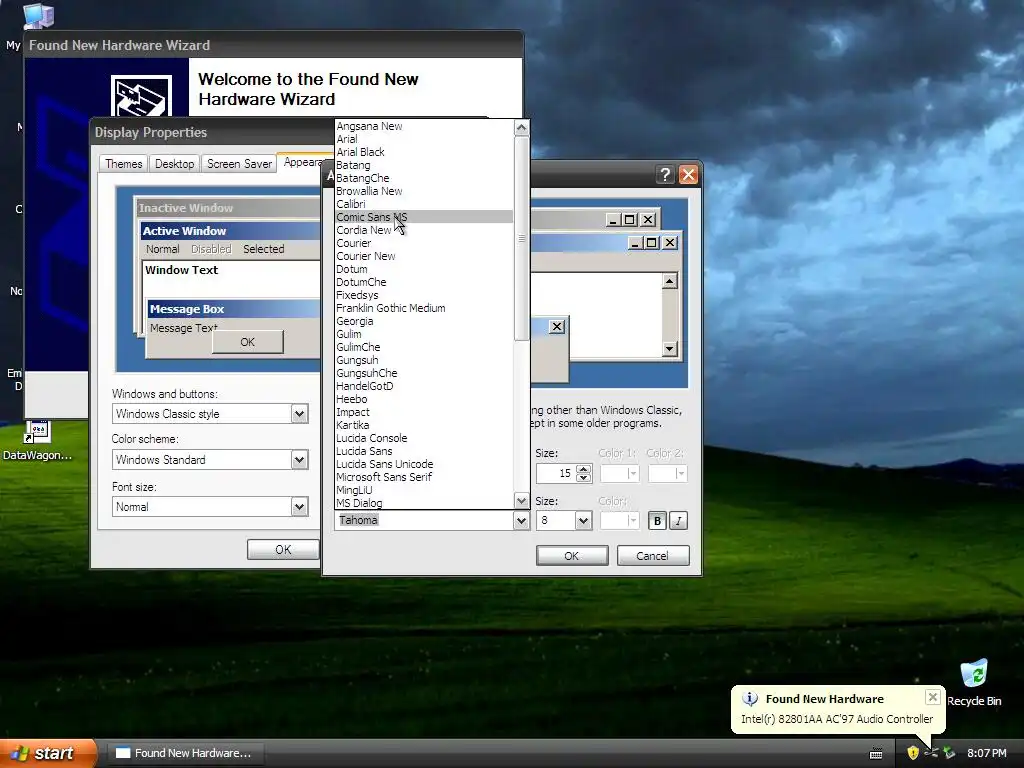The width and height of the screenshot is (1024, 768).
Task: Choose the DotumChe font
Action: click(x=424, y=282)
